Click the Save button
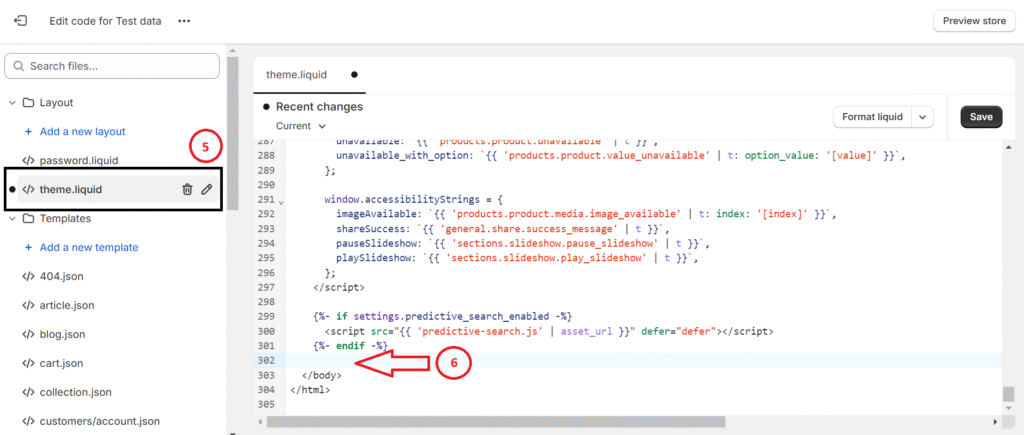Image resolution: width=1024 pixels, height=435 pixels. point(980,117)
